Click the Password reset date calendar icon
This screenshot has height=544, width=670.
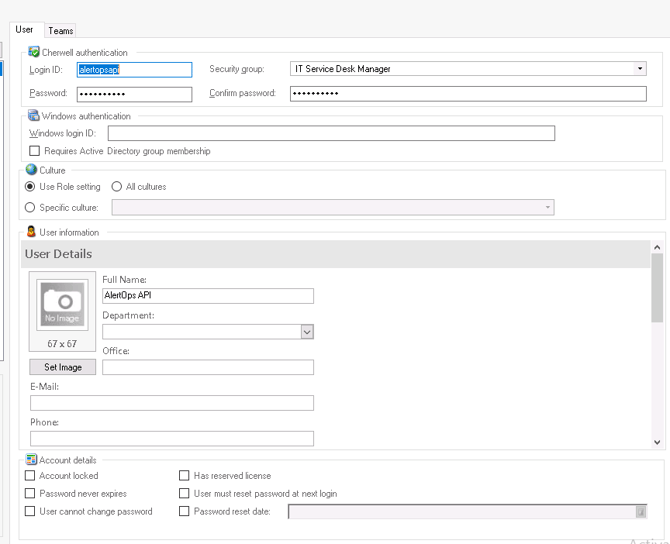pyautogui.click(x=640, y=512)
